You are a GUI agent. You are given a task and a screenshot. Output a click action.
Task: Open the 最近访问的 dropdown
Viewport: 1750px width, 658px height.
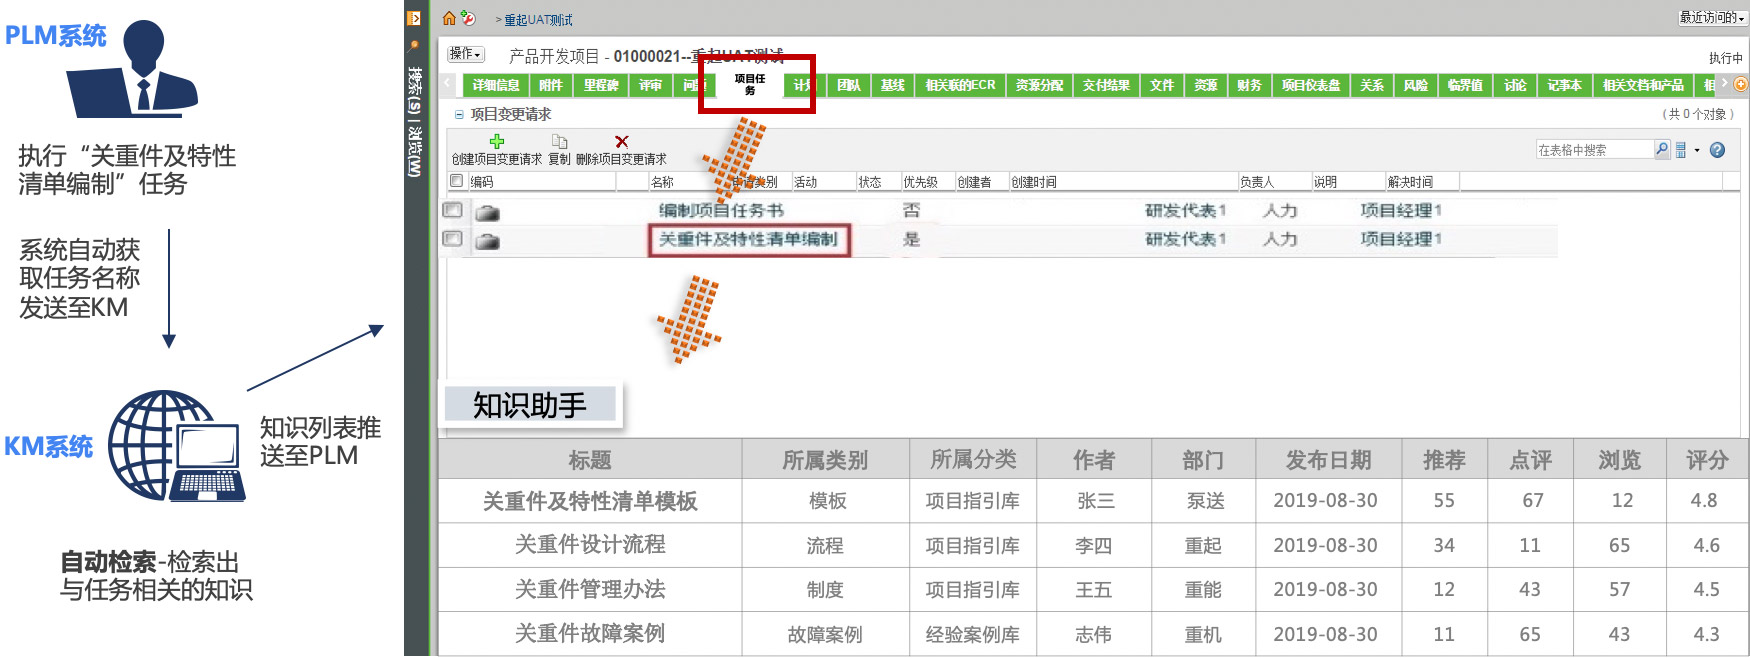(x=1711, y=18)
